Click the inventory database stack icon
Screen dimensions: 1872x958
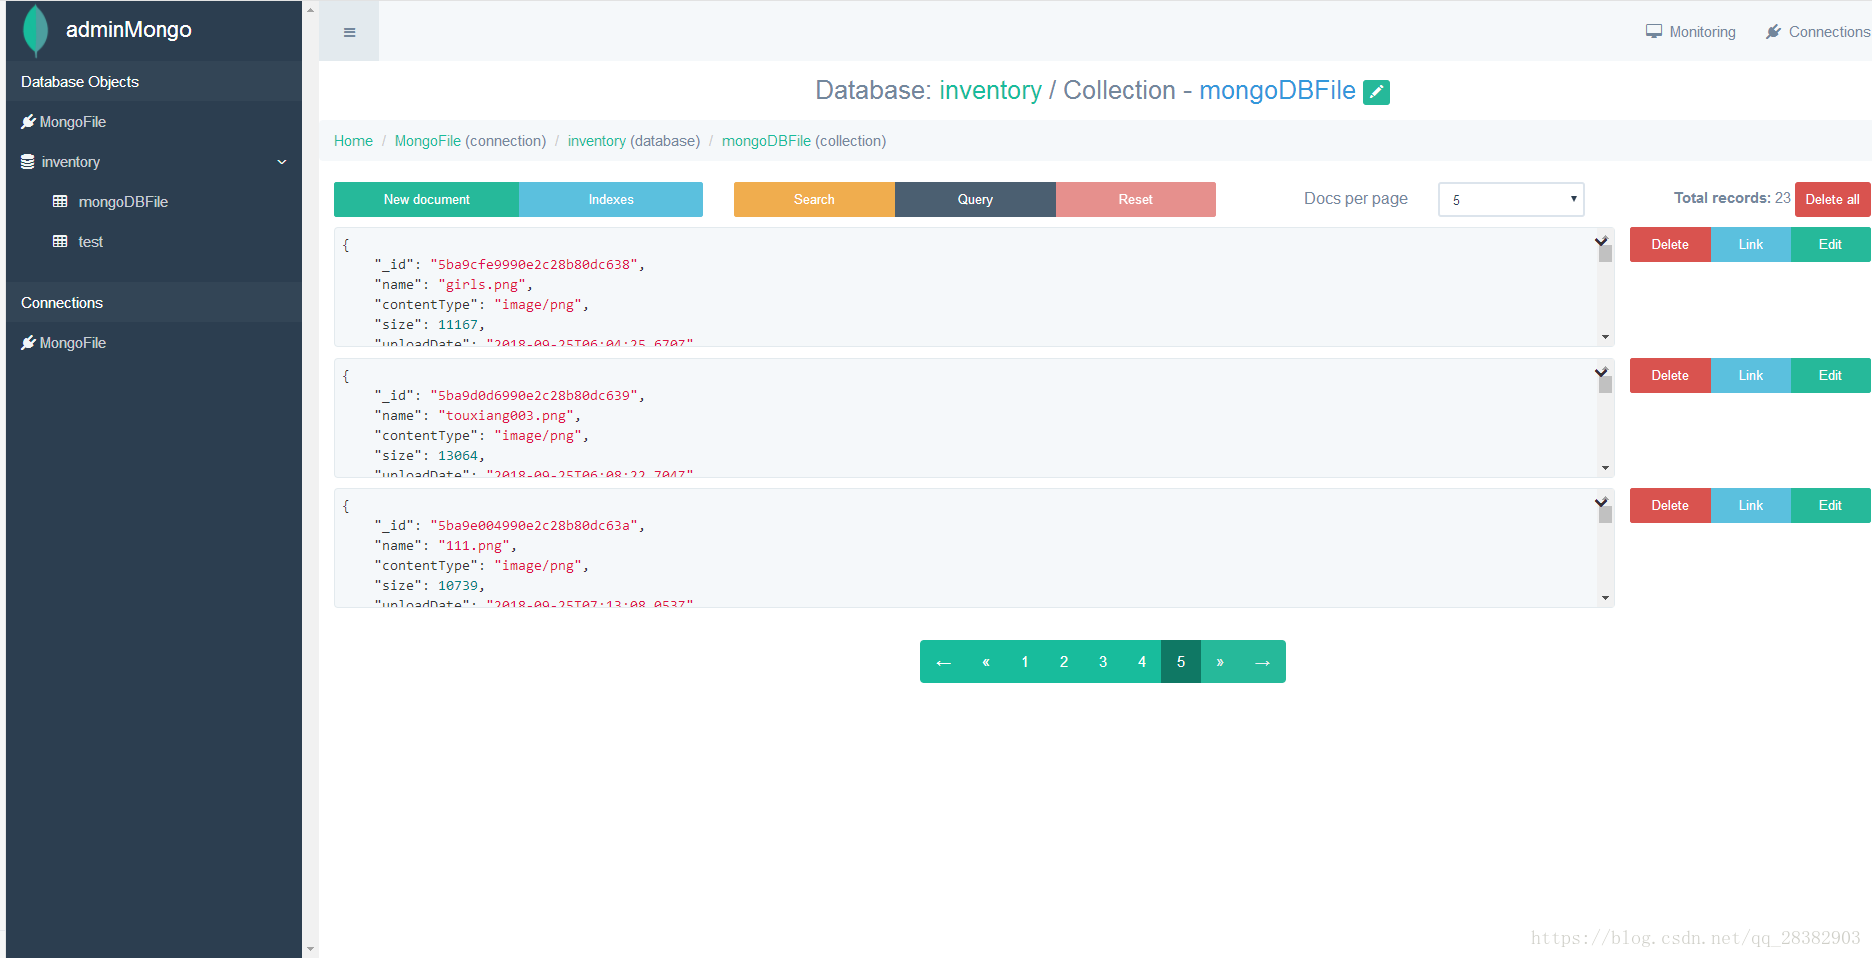point(28,162)
